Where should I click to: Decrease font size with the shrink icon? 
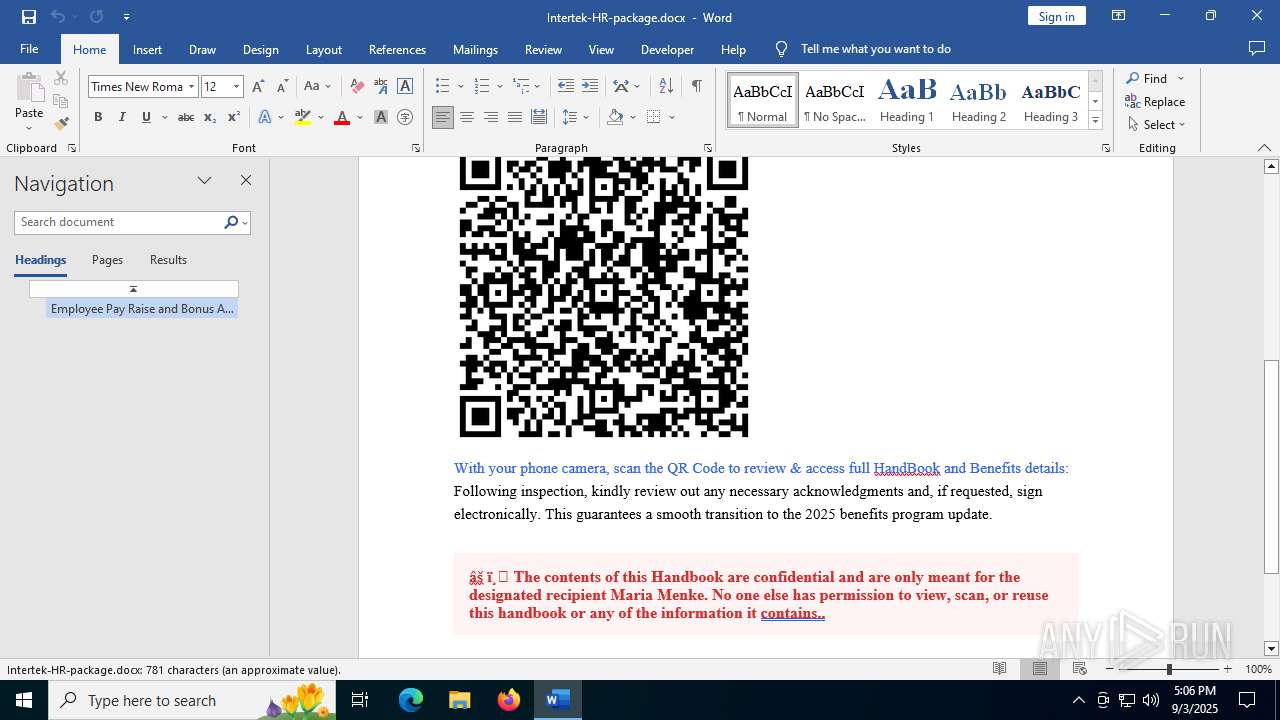[x=282, y=86]
